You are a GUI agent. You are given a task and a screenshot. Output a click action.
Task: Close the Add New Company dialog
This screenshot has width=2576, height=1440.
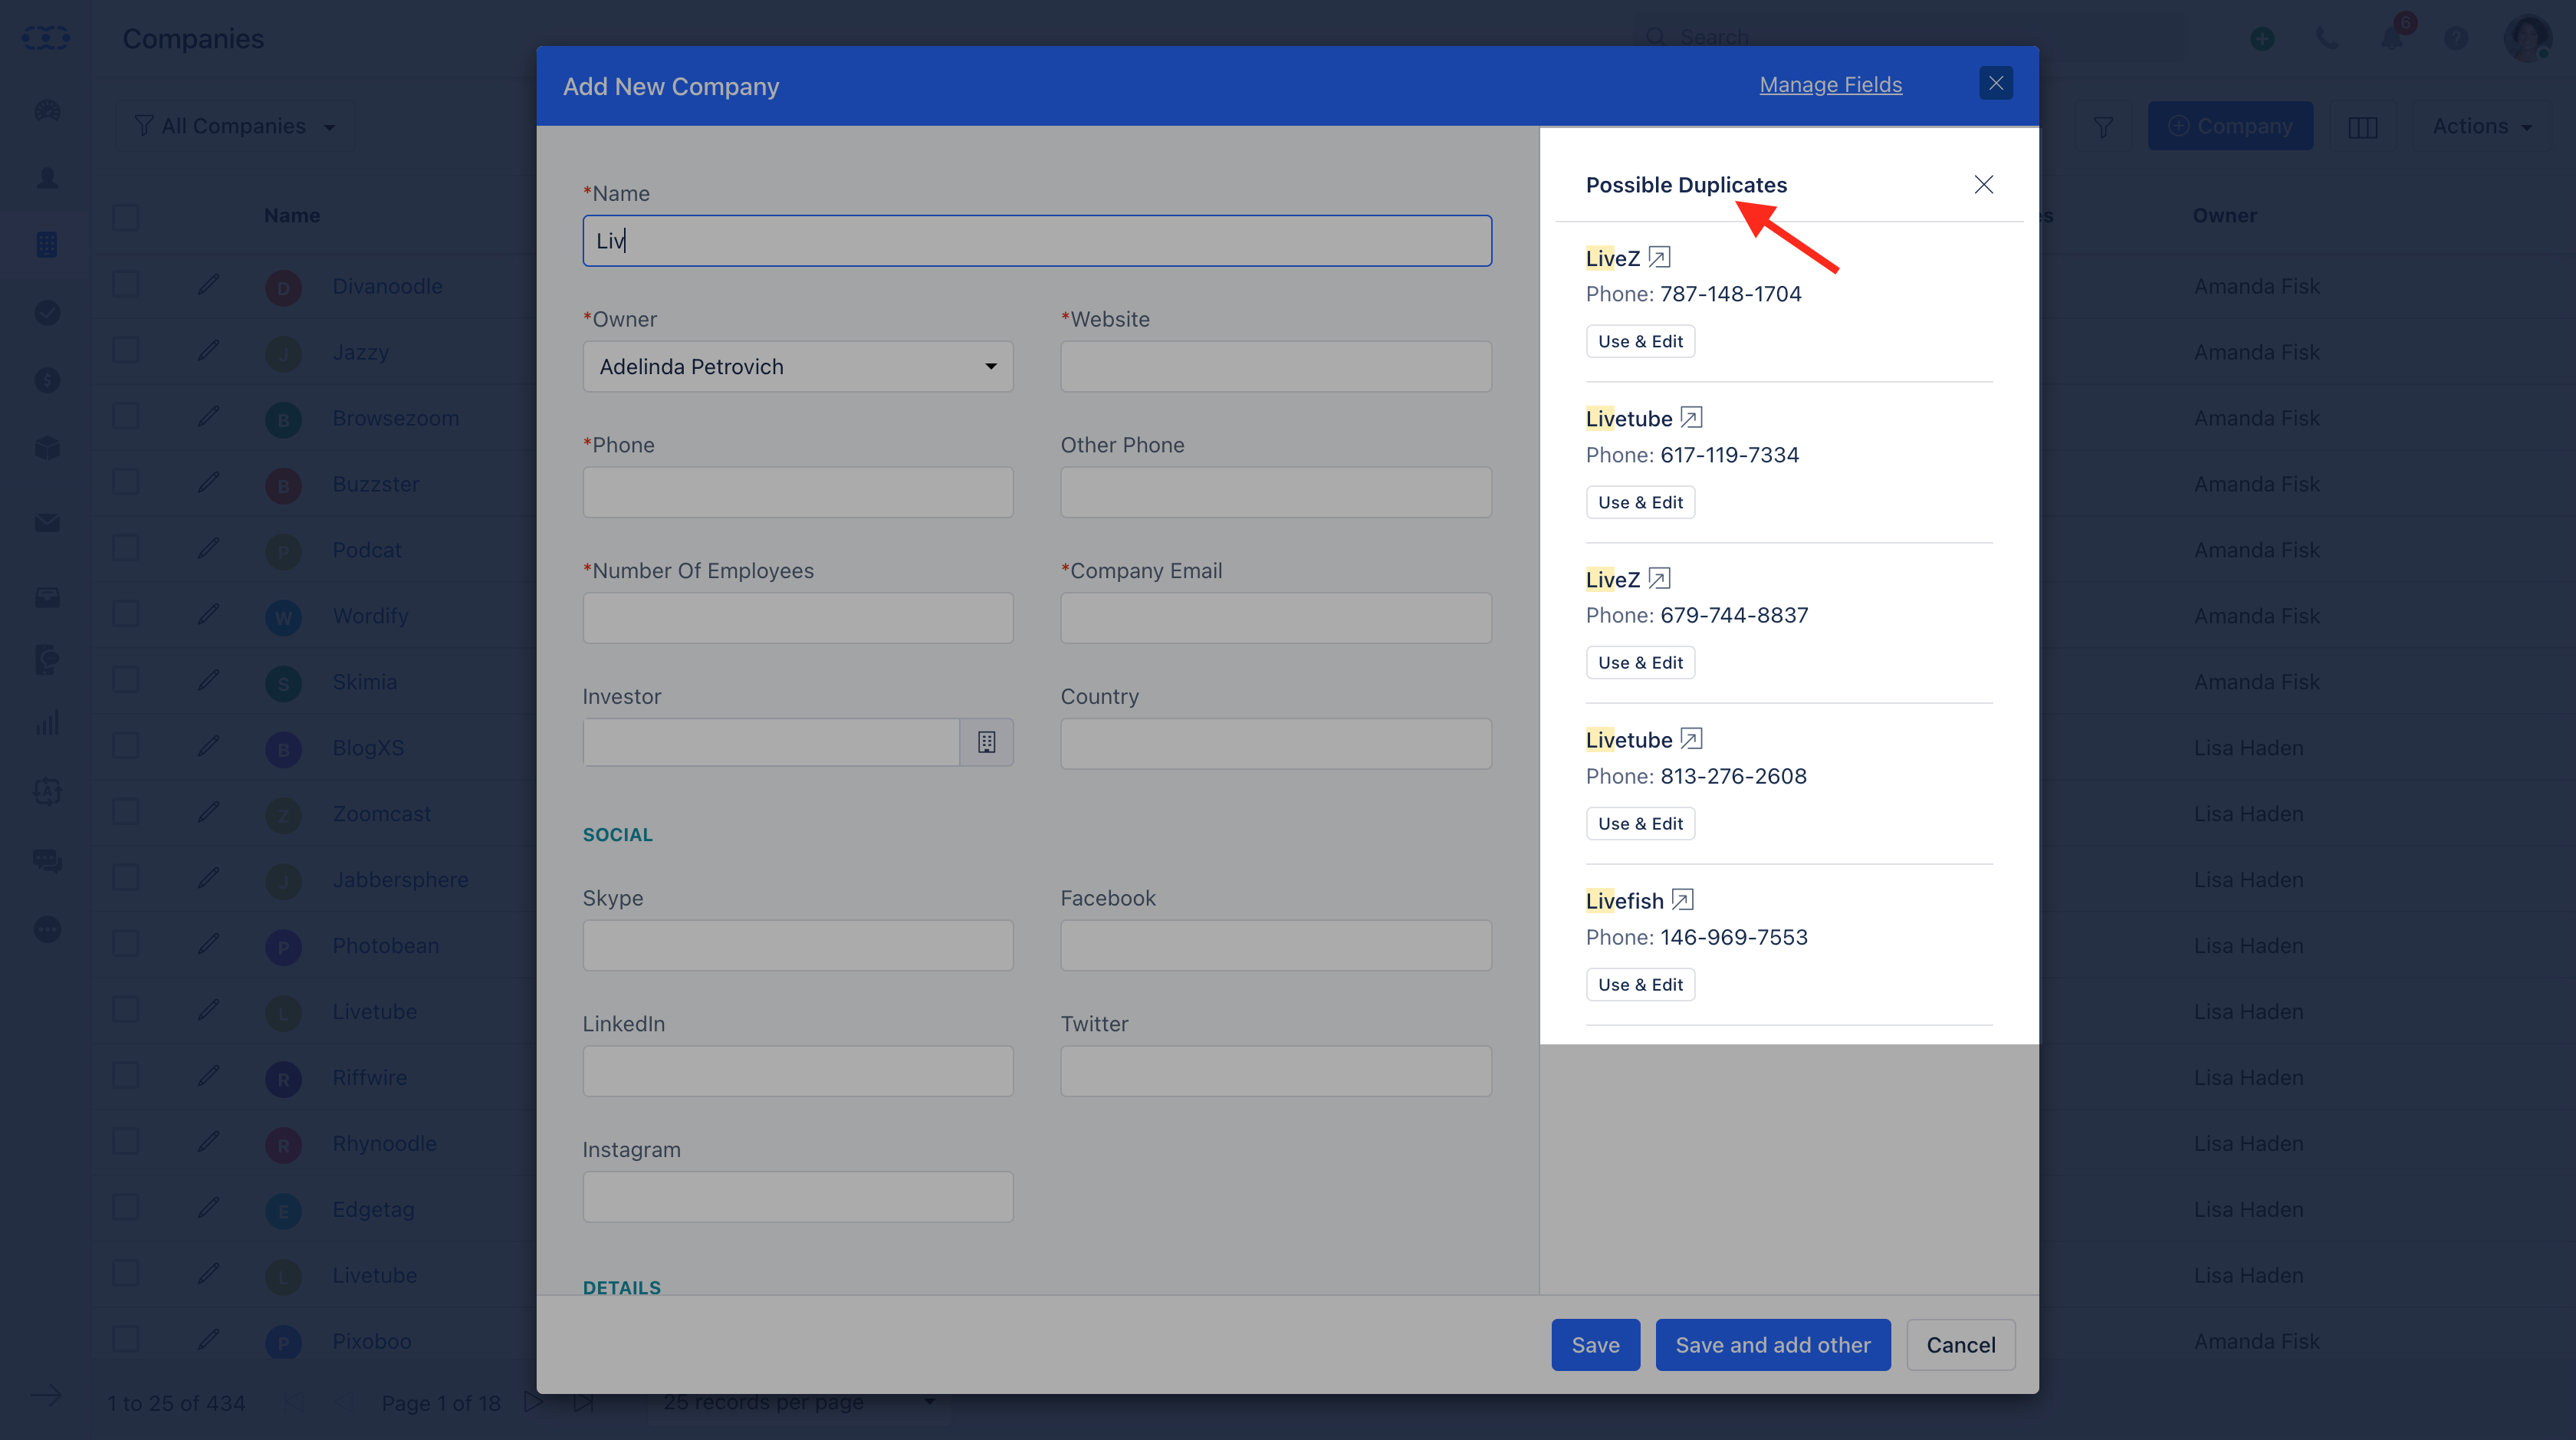click(1996, 83)
